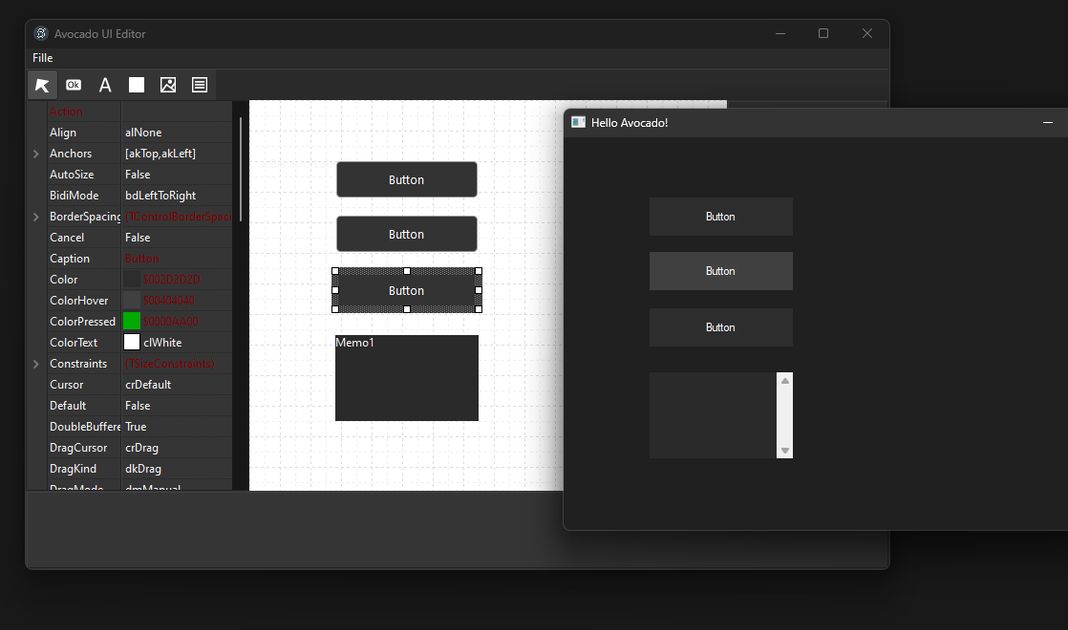The image size is (1068, 630).
Task: Click the memo scrollbar down arrow
Action: pos(785,451)
